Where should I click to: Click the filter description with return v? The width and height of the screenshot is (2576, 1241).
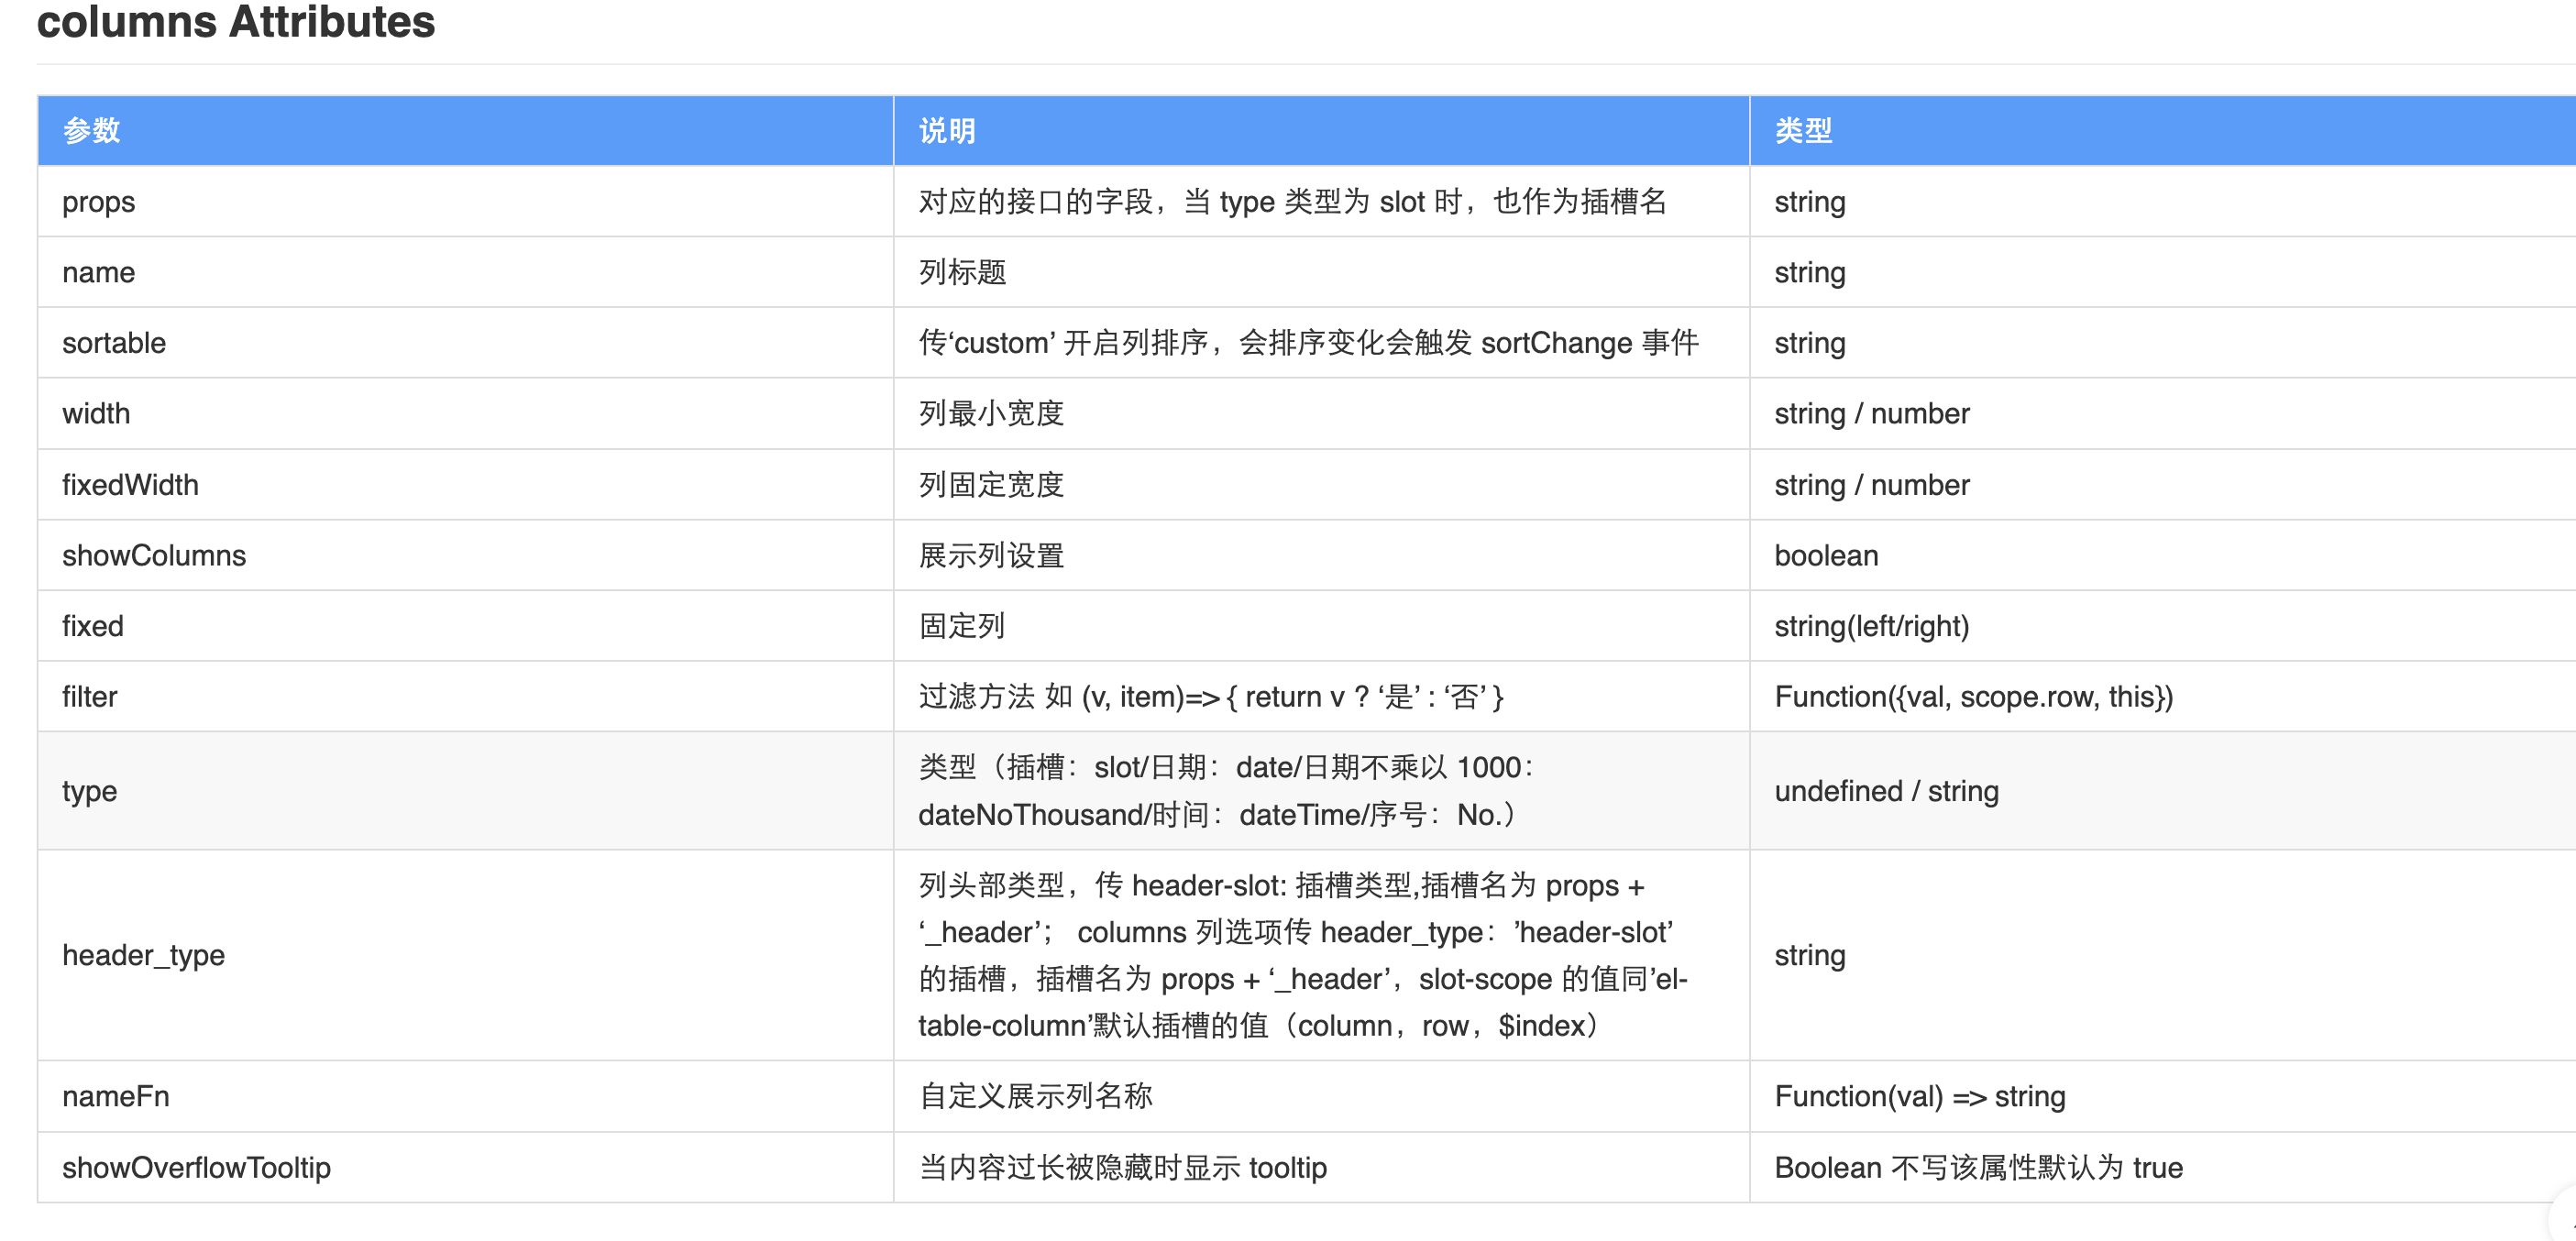coord(1211,697)
